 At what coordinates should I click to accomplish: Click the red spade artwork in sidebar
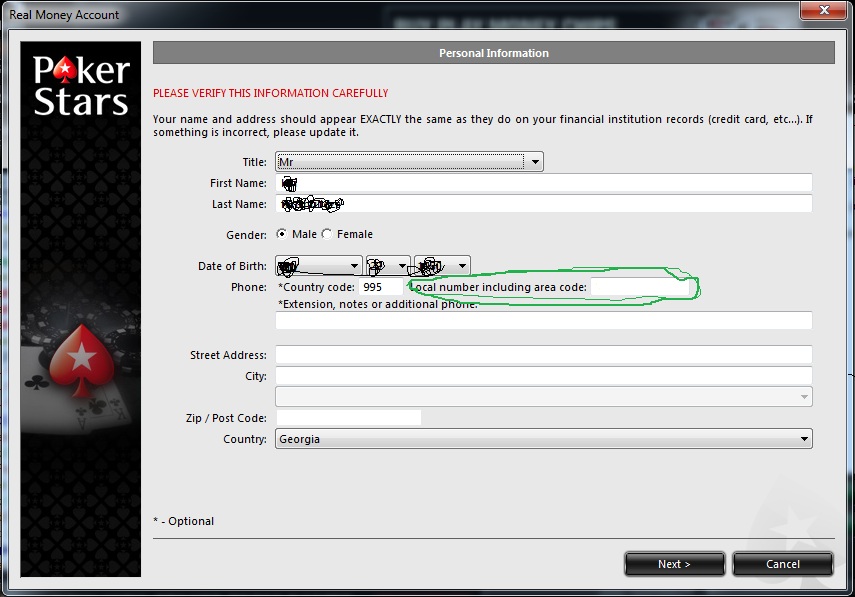[x=82, y=360]
